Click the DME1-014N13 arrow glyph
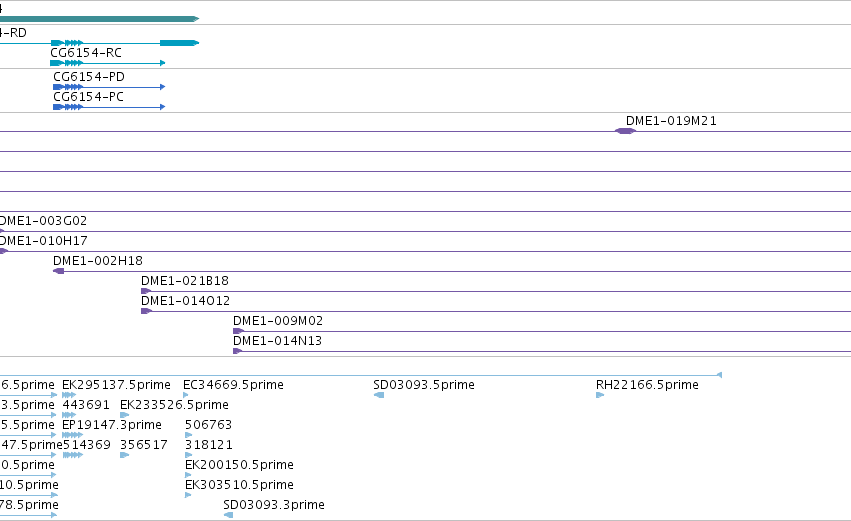Viewport: 851px width, 521px height. coord(237,351)
